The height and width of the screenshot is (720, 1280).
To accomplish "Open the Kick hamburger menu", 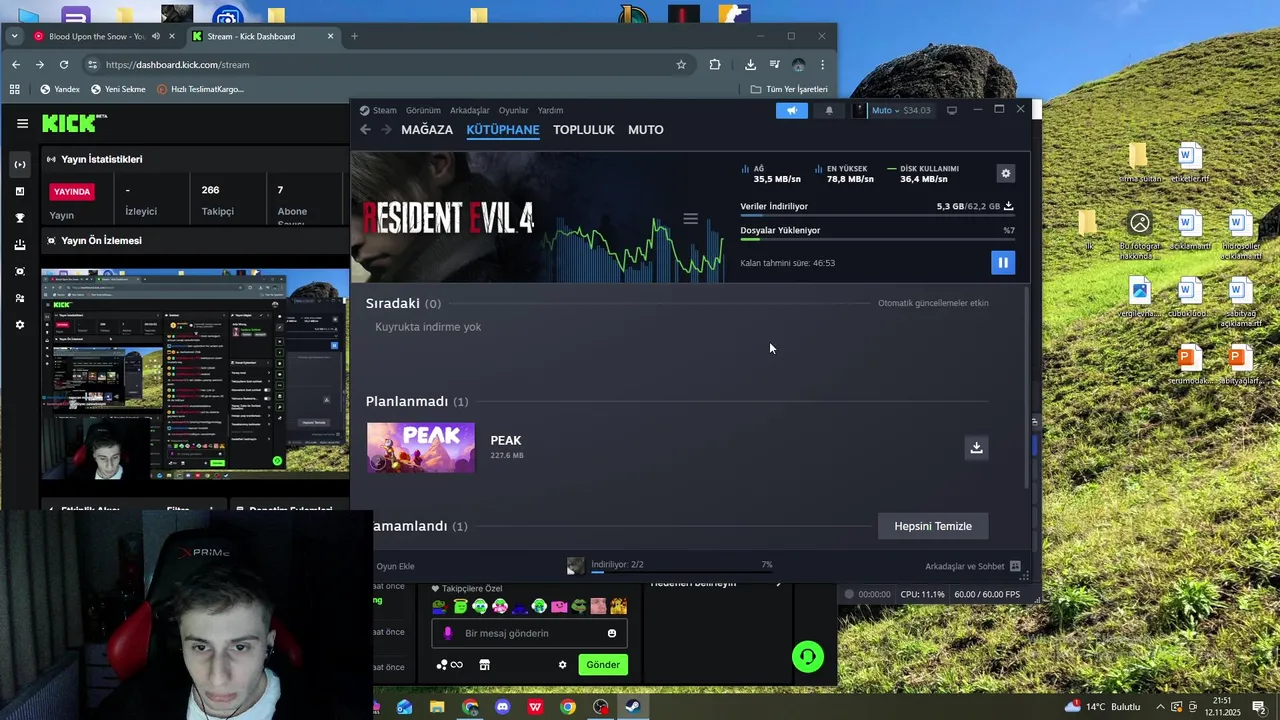I will 22,123.
